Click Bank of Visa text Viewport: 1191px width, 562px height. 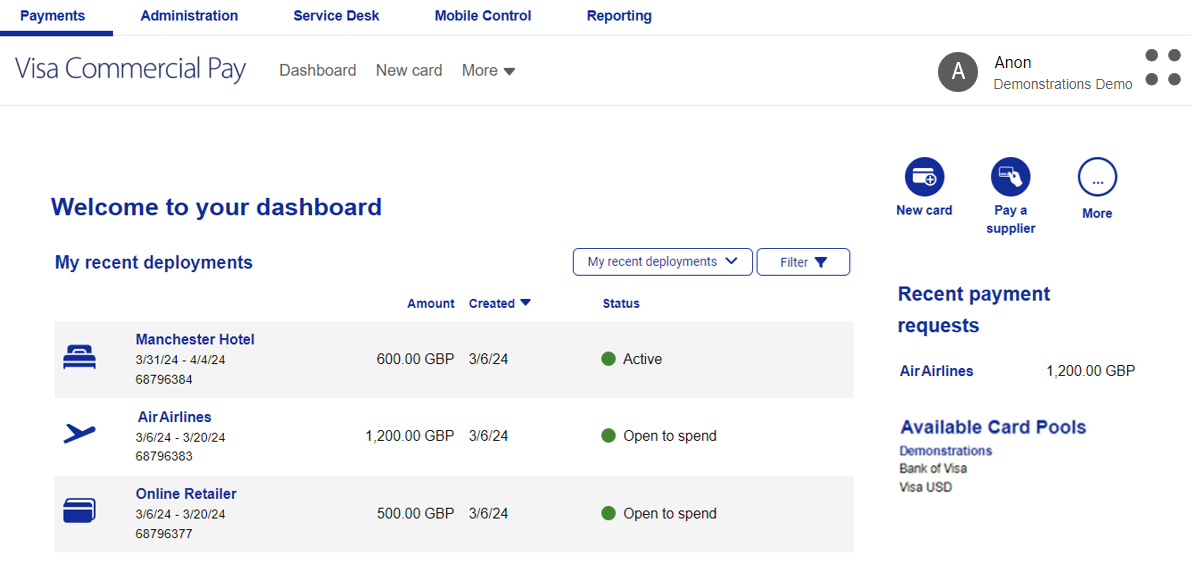pos(933,469)
